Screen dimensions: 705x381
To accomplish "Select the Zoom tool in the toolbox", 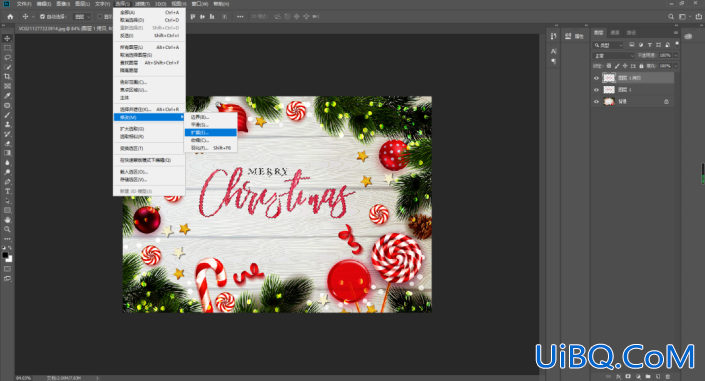I will (x=7, y=229).
